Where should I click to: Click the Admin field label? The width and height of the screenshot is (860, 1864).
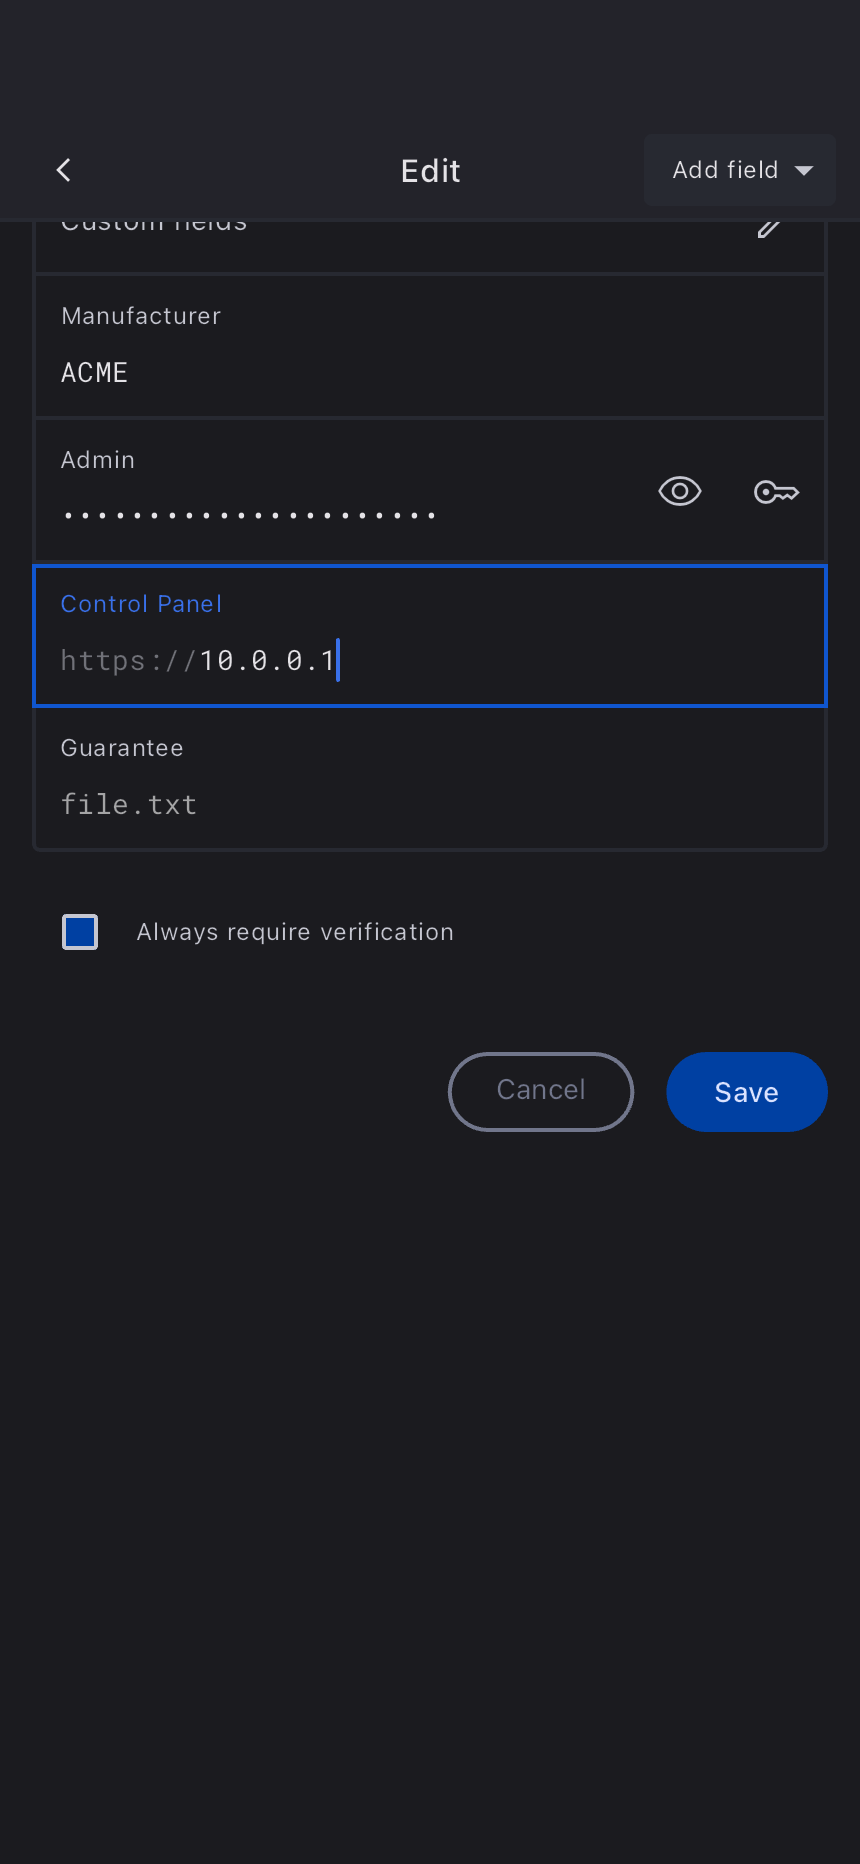(98, 460)
